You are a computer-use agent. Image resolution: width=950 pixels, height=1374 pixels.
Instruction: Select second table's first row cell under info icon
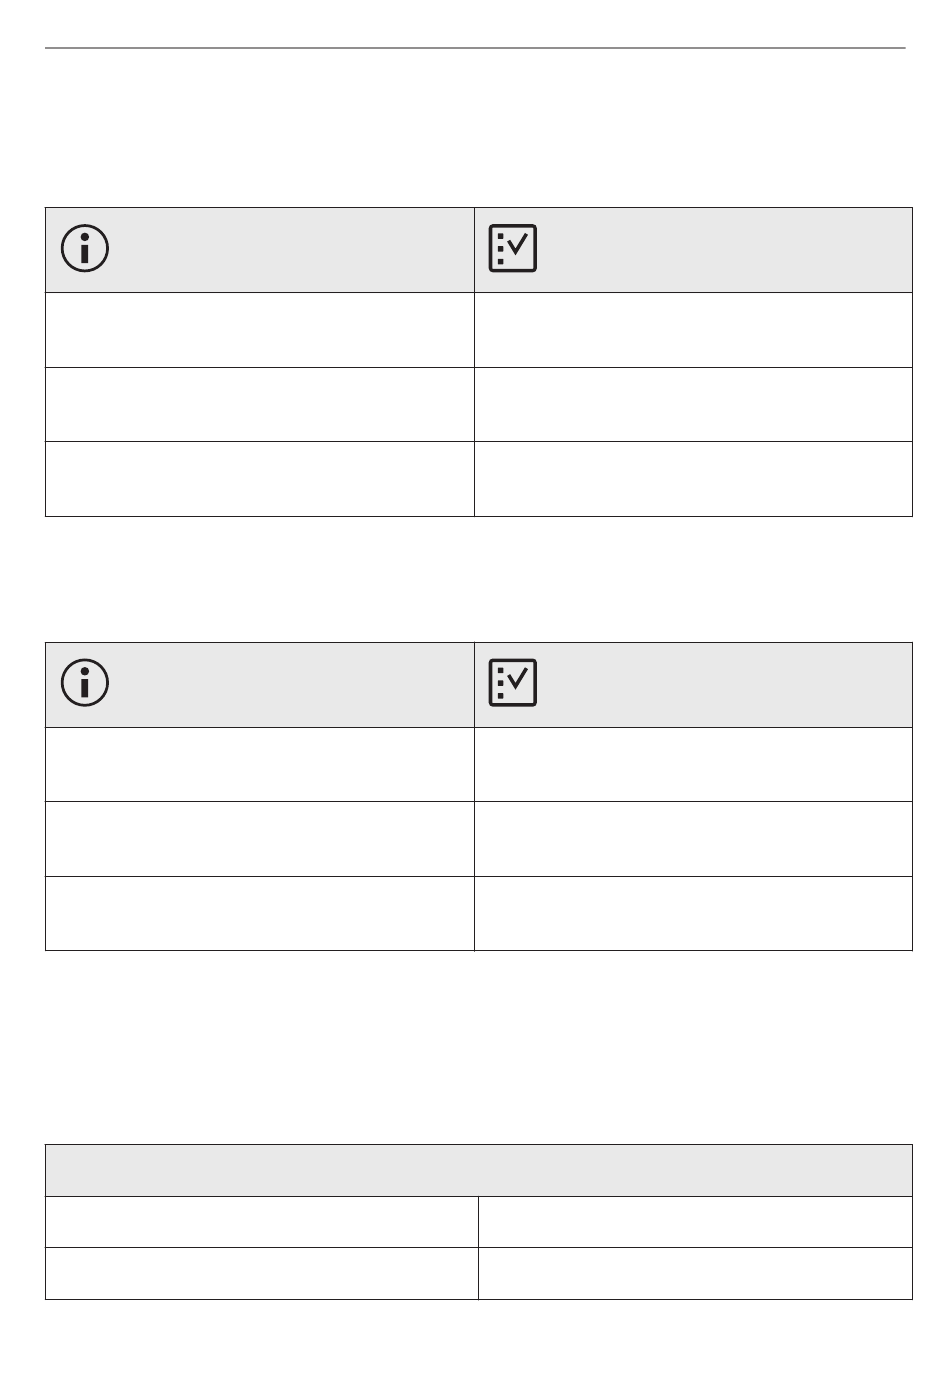pyautogui.click(x=260, y=764)
